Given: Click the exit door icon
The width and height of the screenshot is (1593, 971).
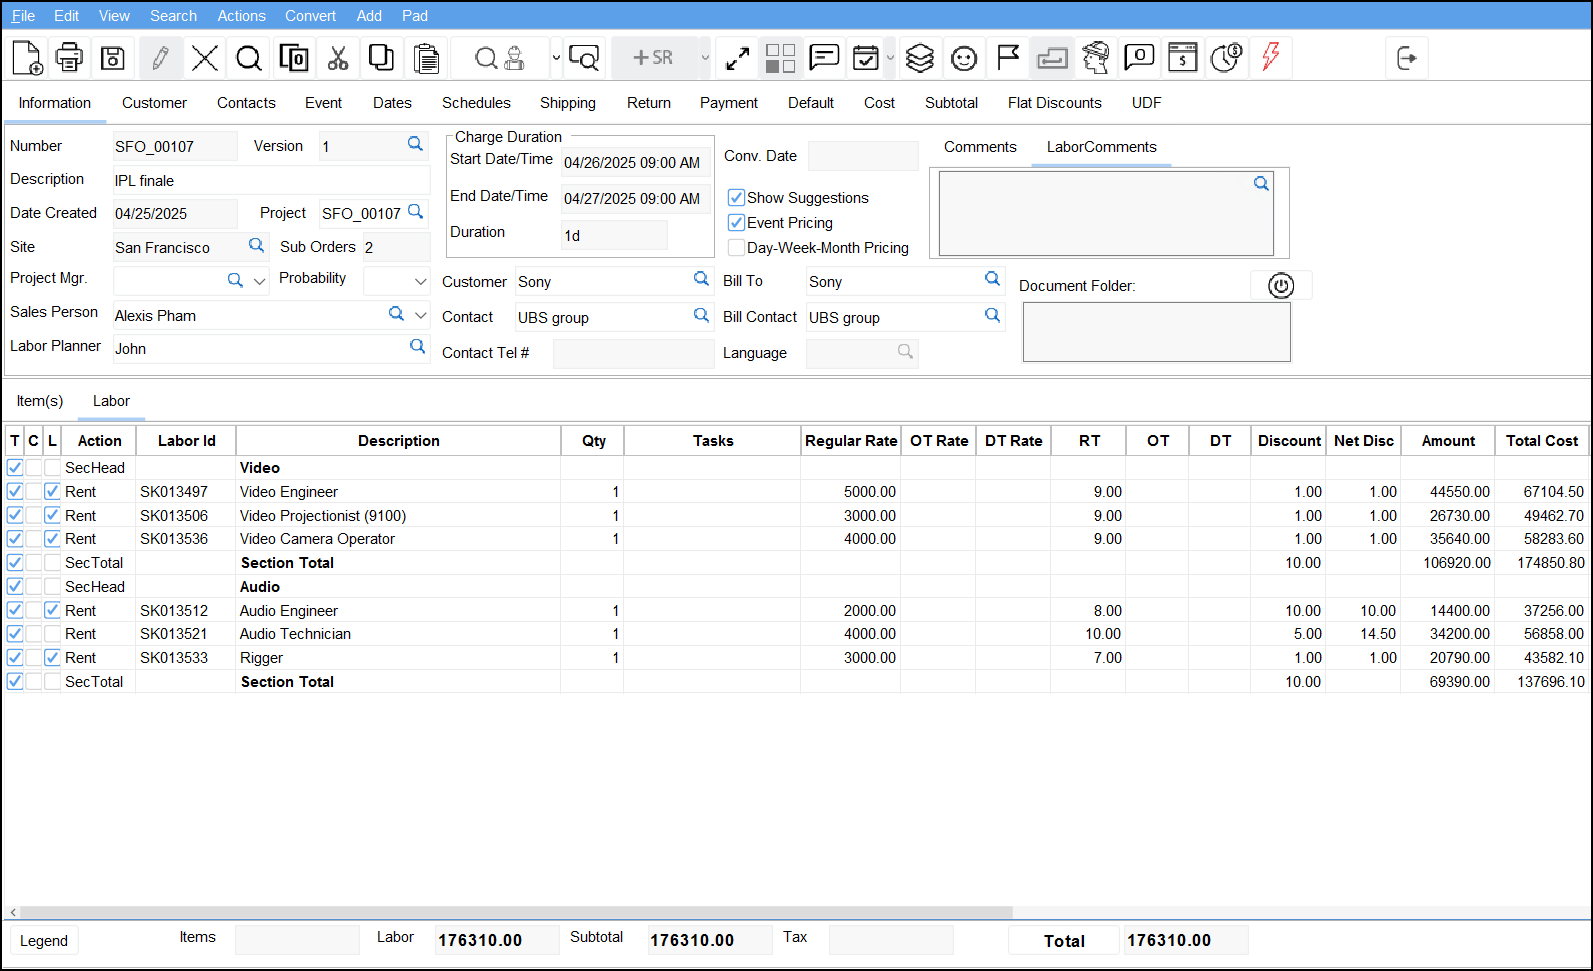Looking at the screenshot, I should click(x=1406, y=58).
